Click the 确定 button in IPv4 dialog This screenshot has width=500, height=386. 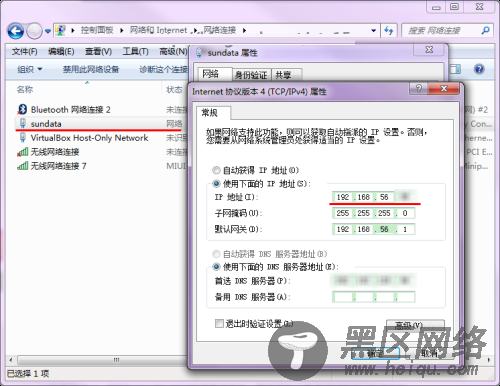click(x=376, y=353)
